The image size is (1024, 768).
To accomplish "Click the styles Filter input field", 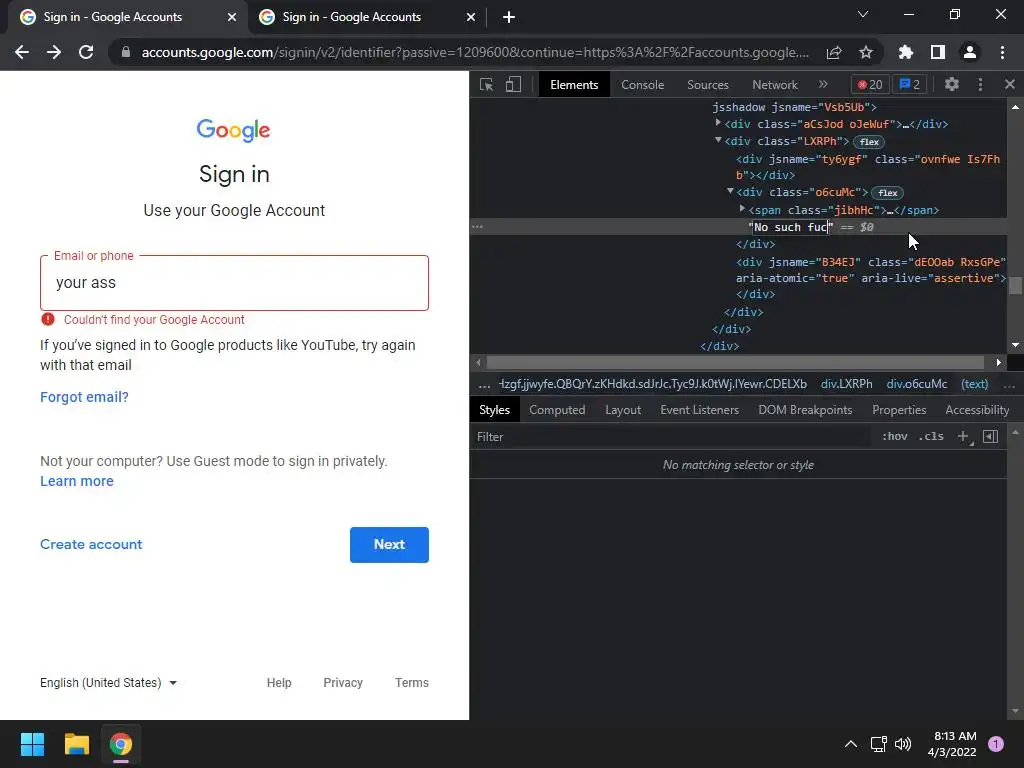I will 671,437.
